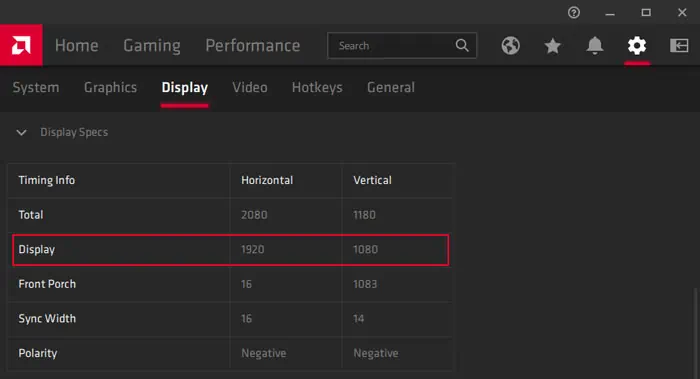Open the favorites star icon

pyautogui.click(x=553, y=46)
